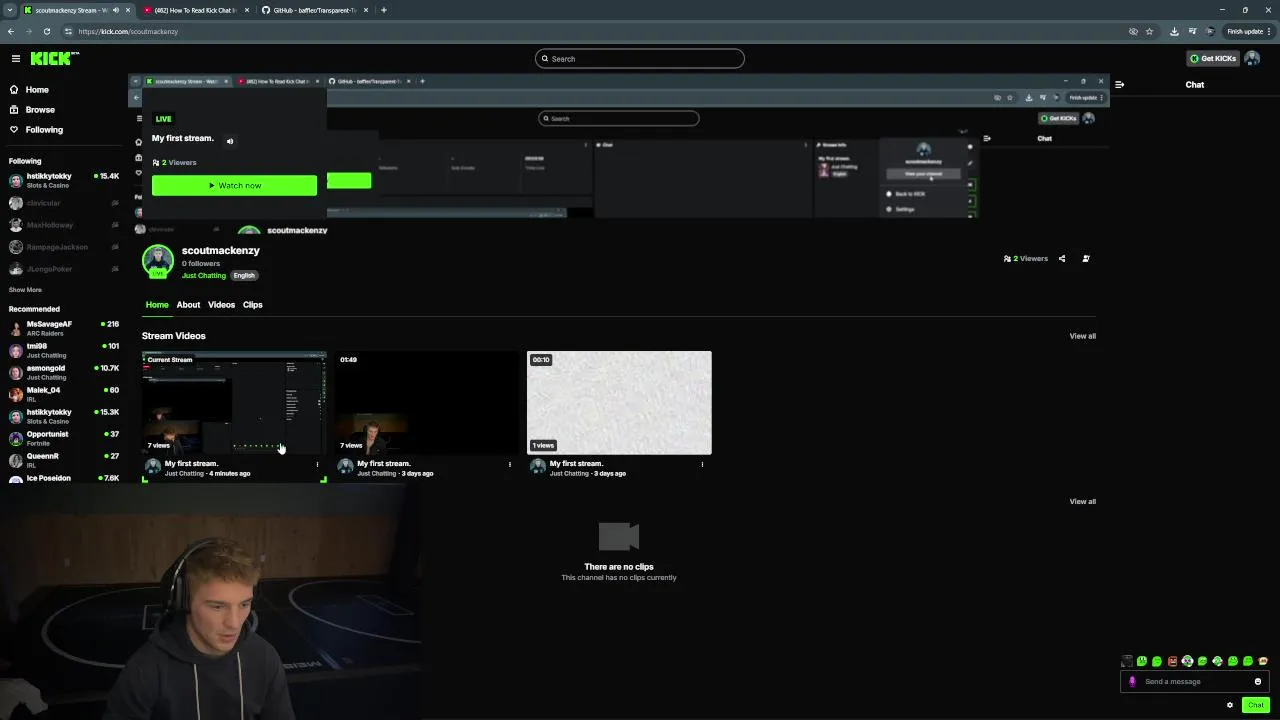Go back in browser history

click(11, 31)
